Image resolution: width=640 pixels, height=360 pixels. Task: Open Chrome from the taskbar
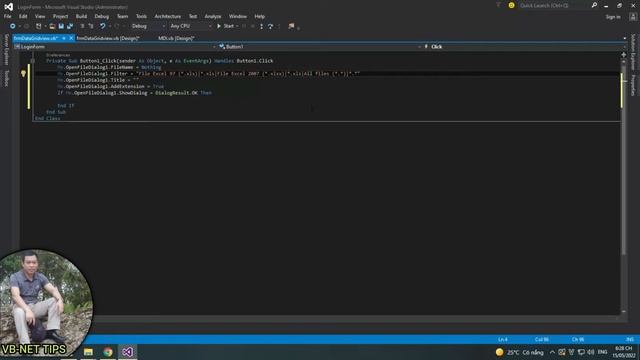(x=108, y=352)
